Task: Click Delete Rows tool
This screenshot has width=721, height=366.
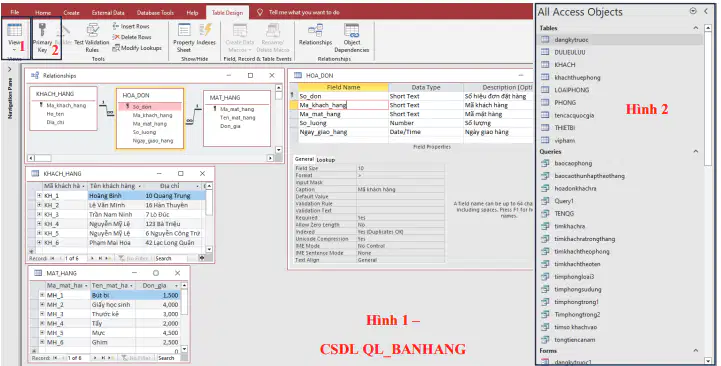Action: (132, 37)
